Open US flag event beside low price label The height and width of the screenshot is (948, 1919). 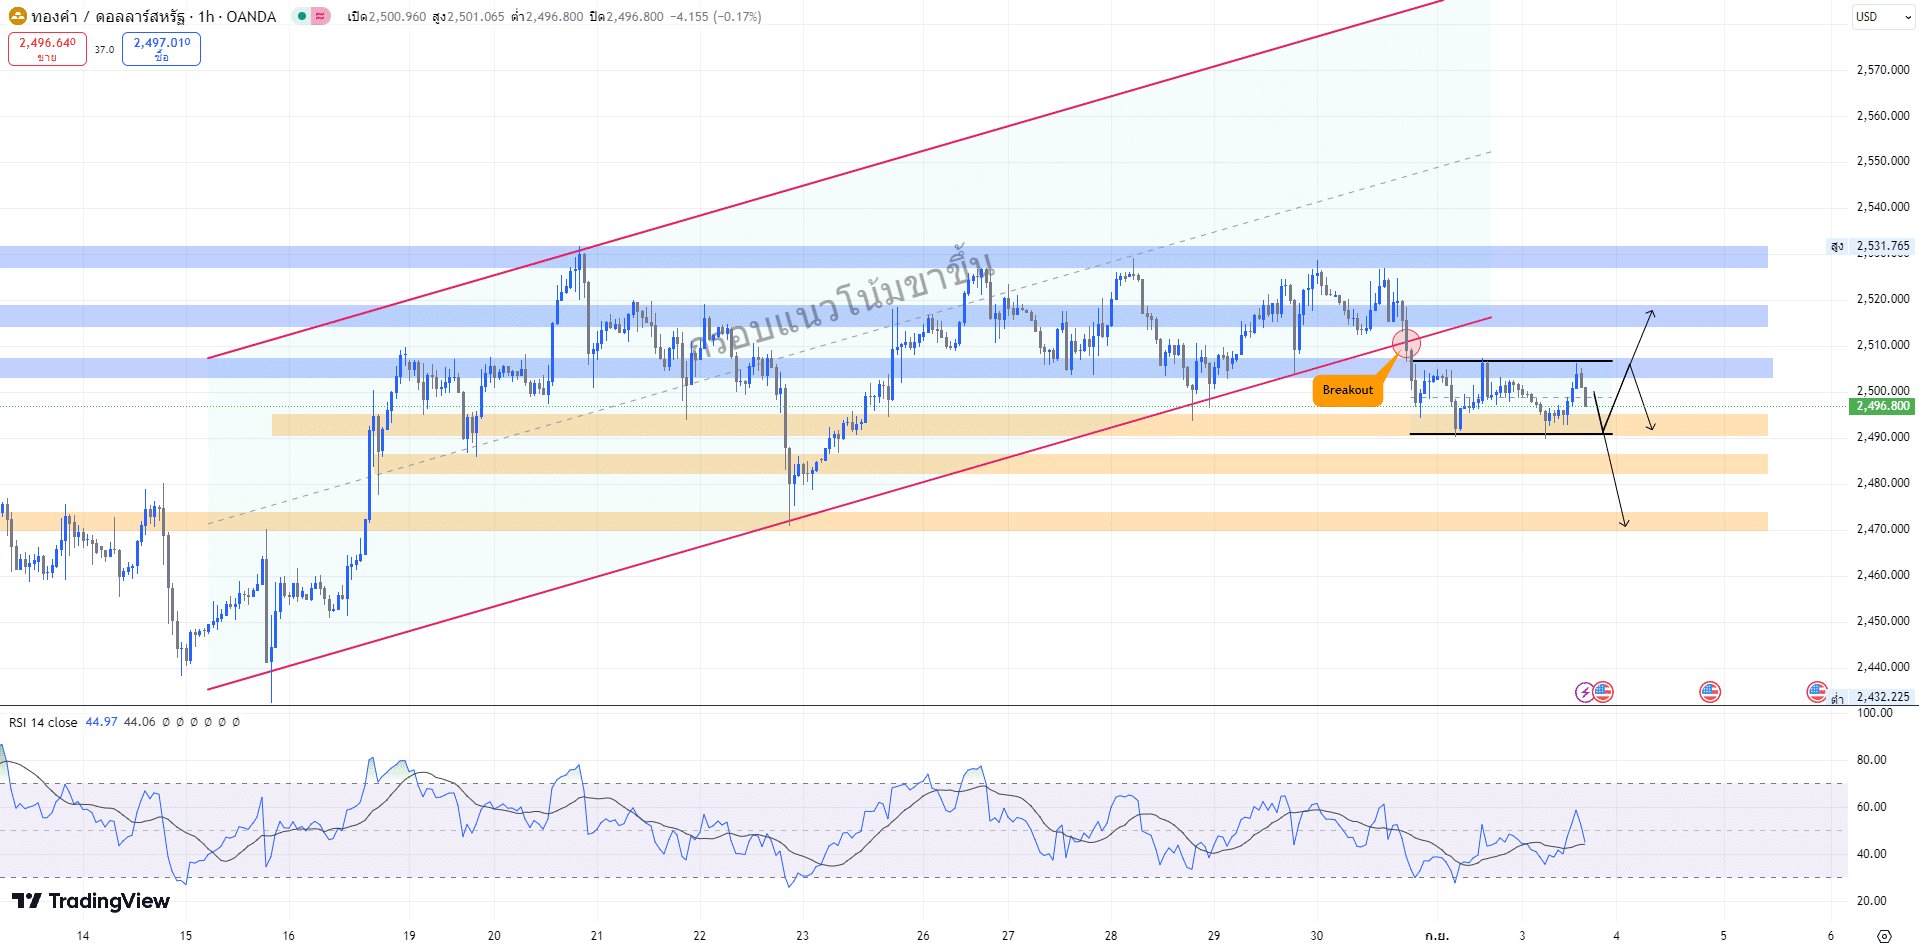coord(1817,692)
